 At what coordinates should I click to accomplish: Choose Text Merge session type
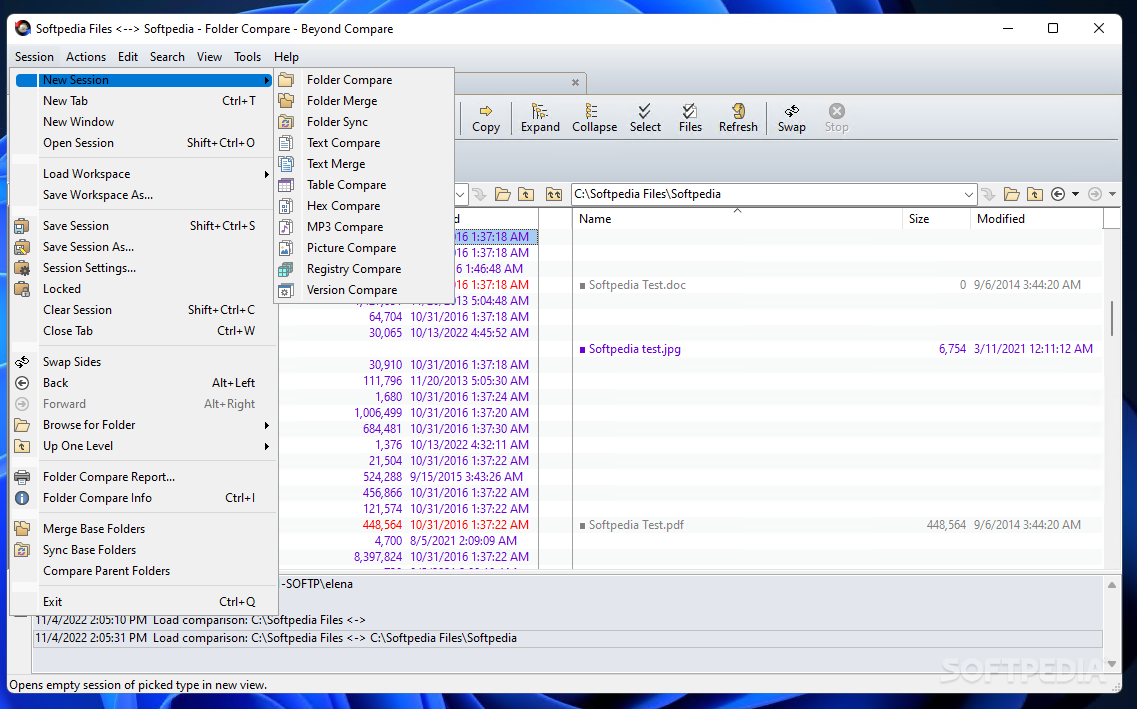click(363, 164)
